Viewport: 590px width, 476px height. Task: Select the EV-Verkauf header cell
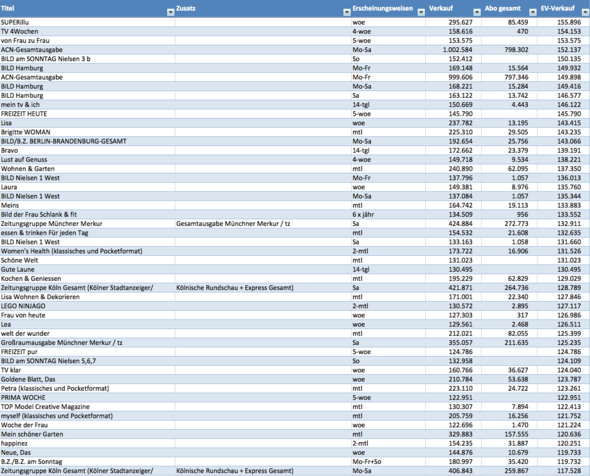pyautogui.click(x=564, y=9)
